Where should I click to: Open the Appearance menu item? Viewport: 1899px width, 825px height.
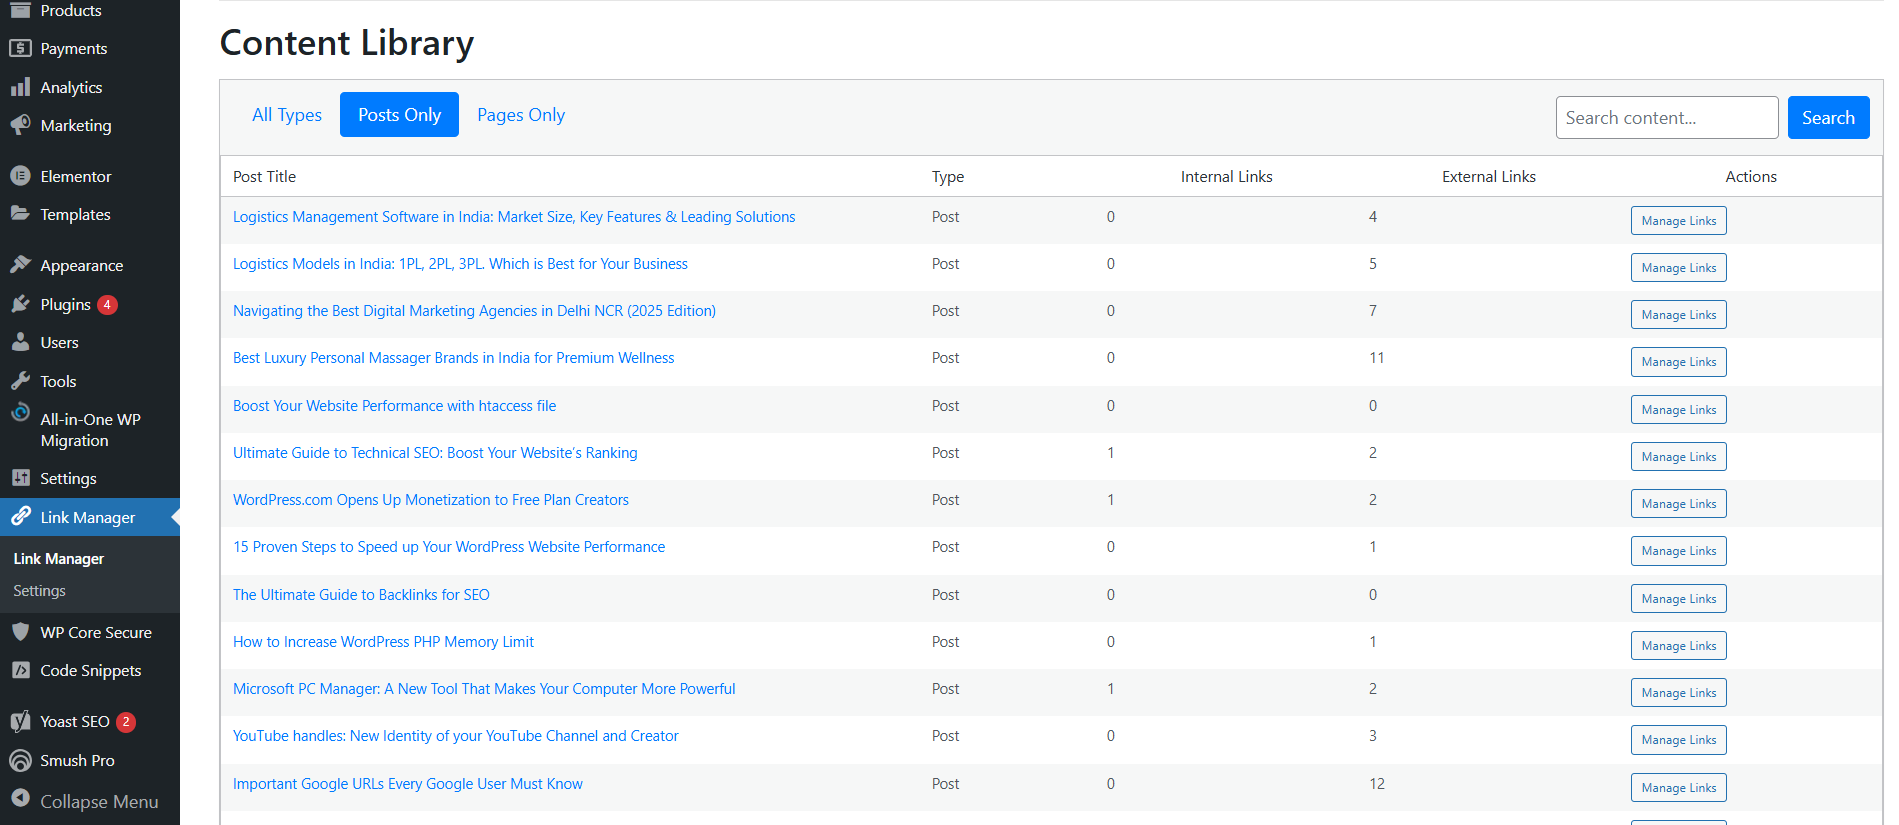click(82, 266)
